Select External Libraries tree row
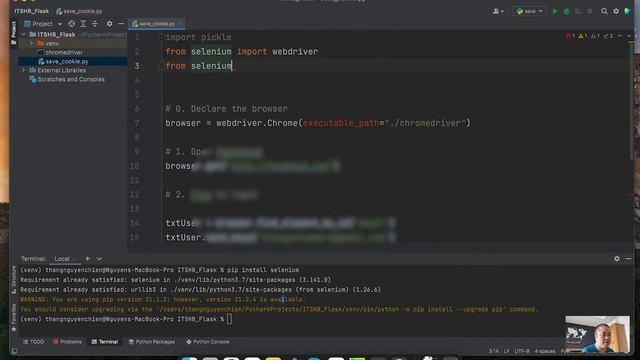Image resolution: width=640 pixels, height=360 pixels. click(x=61, y=70)
